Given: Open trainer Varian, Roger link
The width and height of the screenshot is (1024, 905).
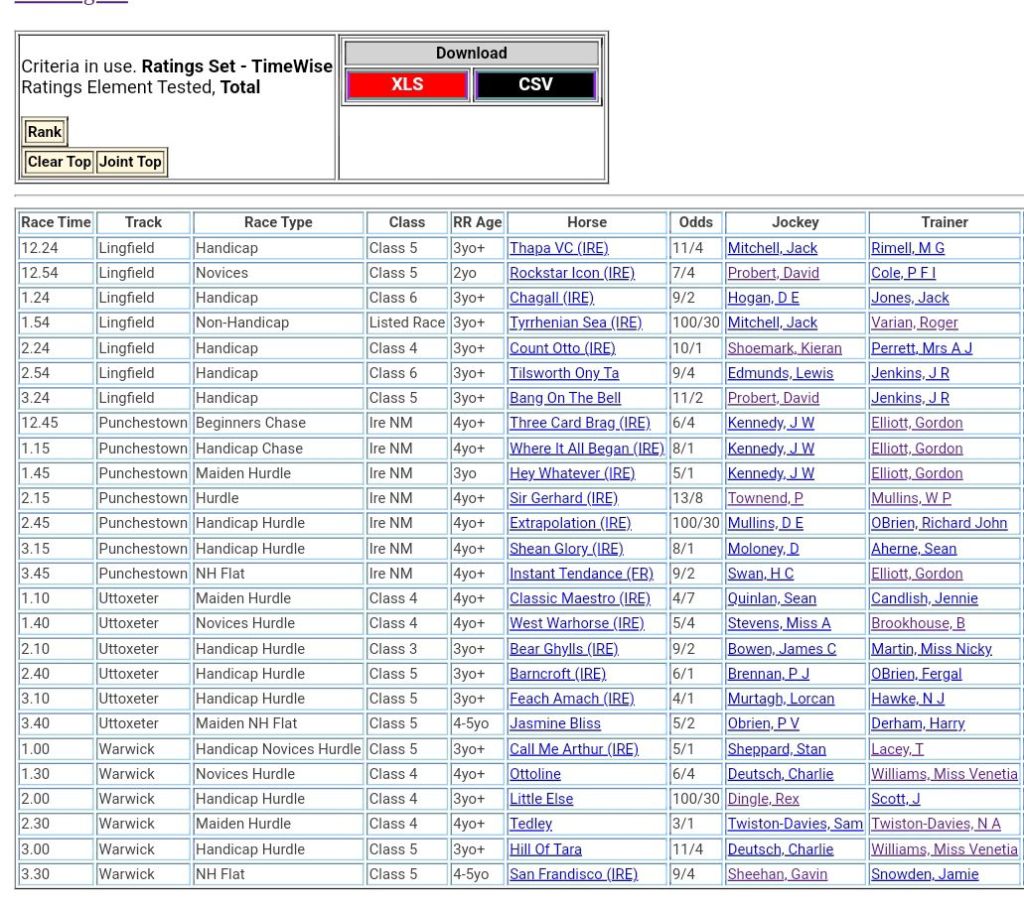Looking at the screenshot, I should coord(914,323).
